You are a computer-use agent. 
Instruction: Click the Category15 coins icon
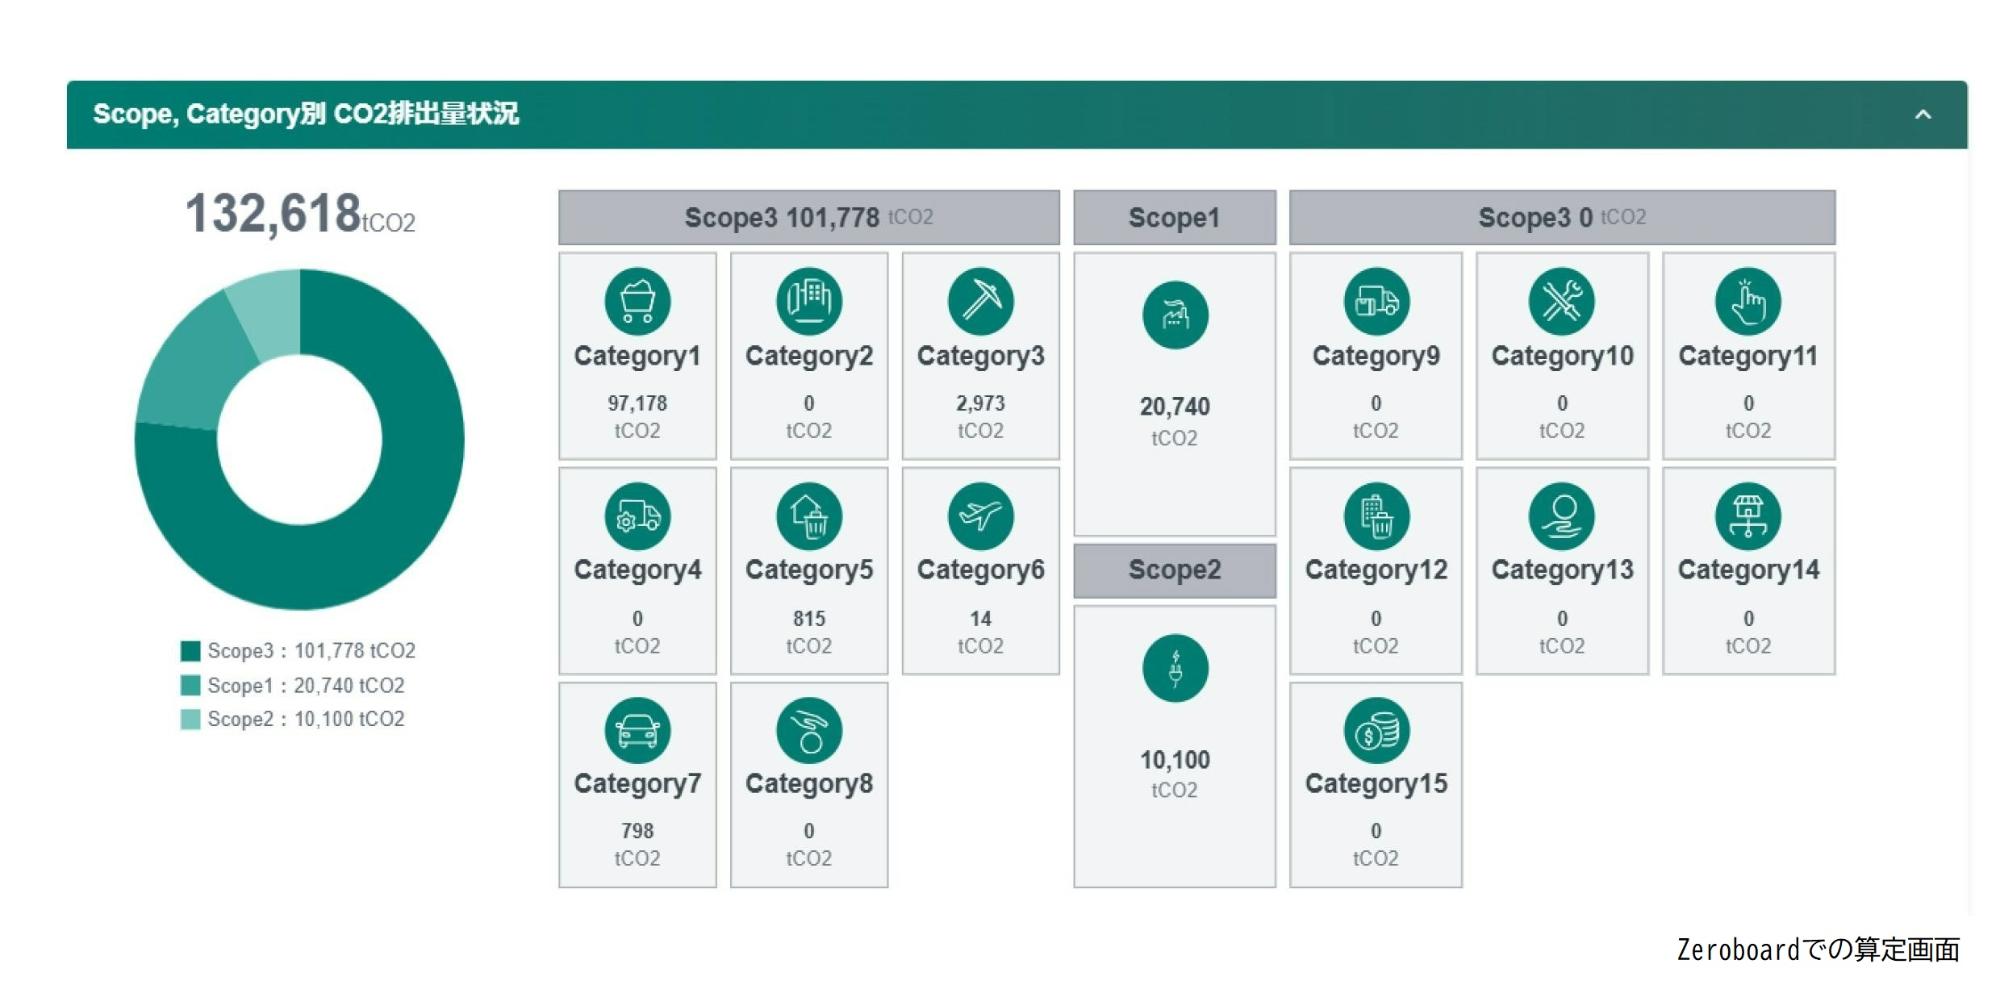click(1376, 730)
